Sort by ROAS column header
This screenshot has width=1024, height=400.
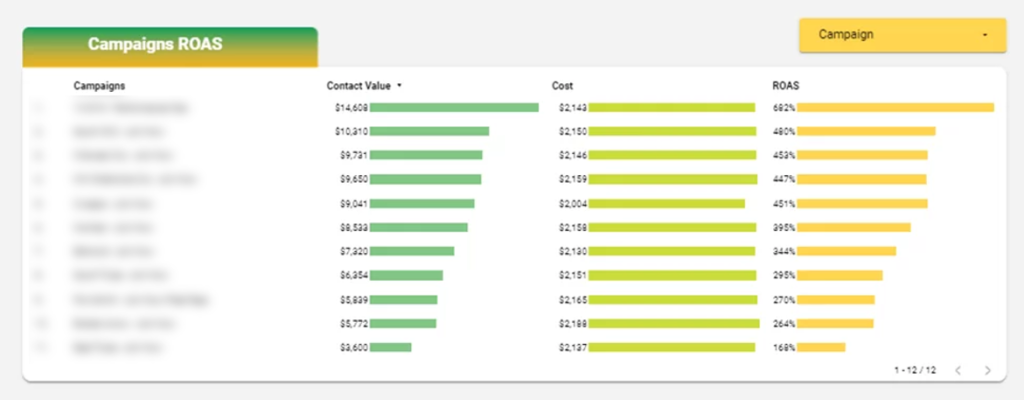point(785,86)
